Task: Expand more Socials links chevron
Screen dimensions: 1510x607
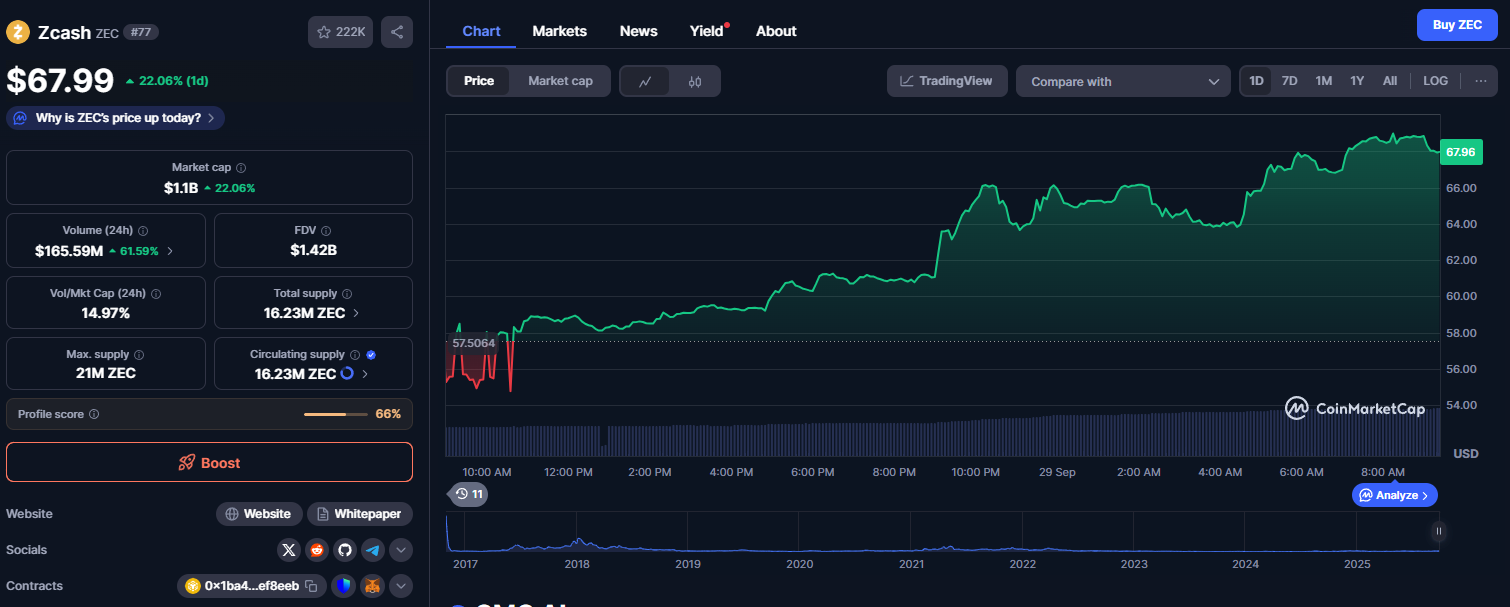Action: coord(401,550)
